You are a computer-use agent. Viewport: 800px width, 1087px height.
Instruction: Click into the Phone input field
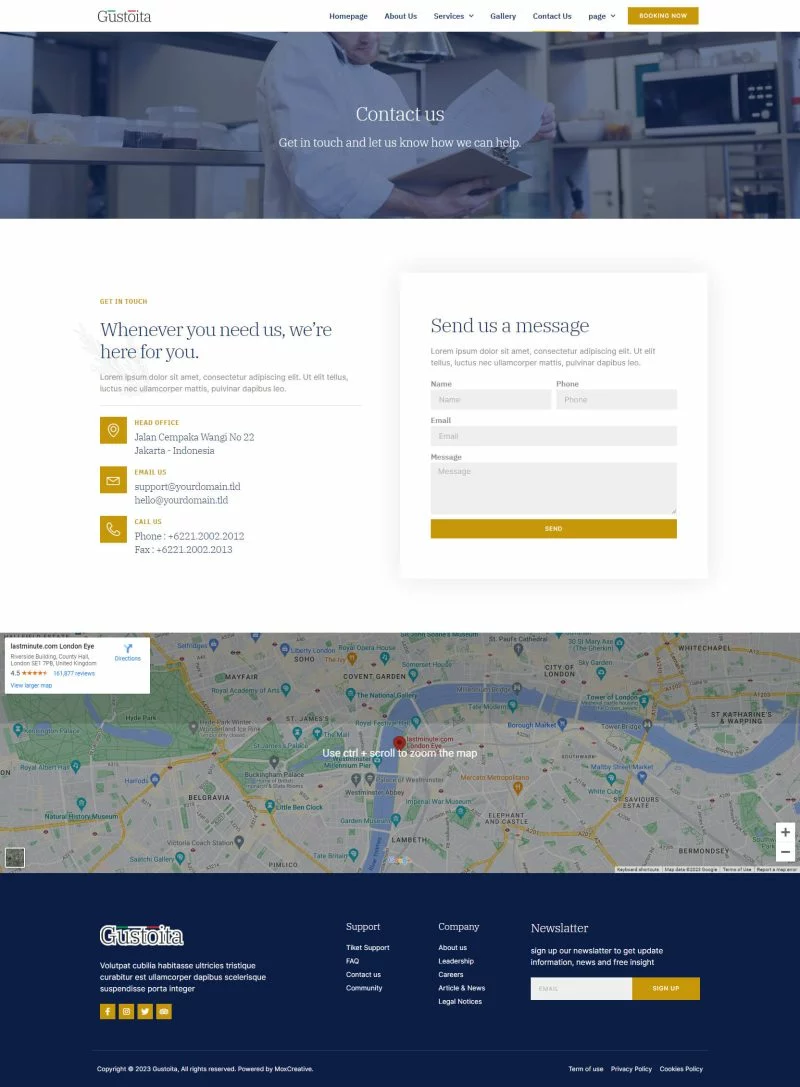(x=616, y=400)
